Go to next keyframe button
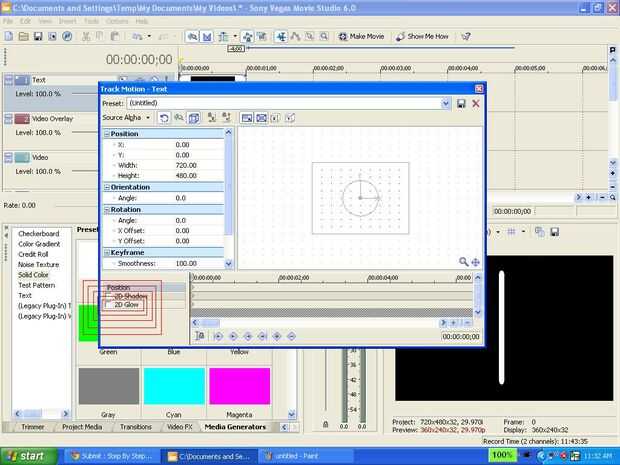This screenshot has width=620, height=465. point(248,336)
